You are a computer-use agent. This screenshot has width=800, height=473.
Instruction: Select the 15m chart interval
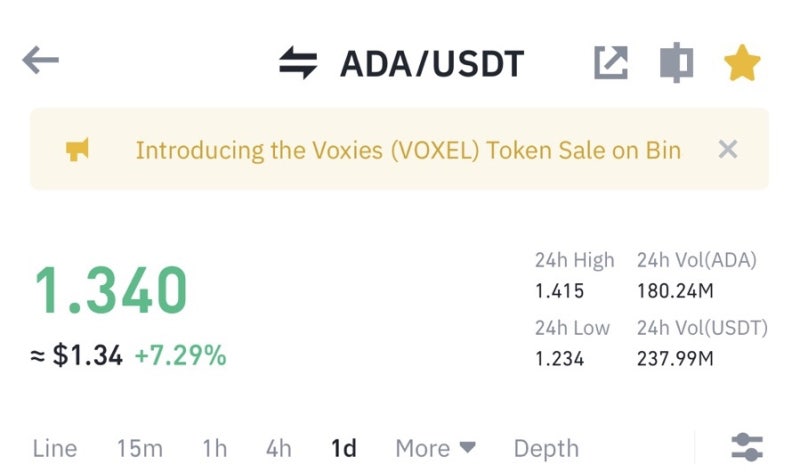140,449
